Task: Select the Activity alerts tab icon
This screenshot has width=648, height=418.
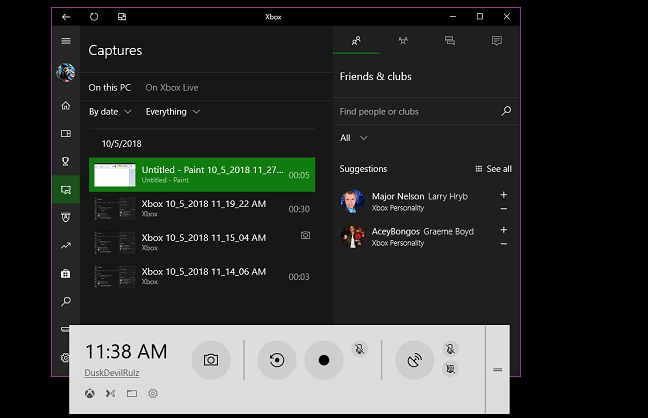Action: 497,41
